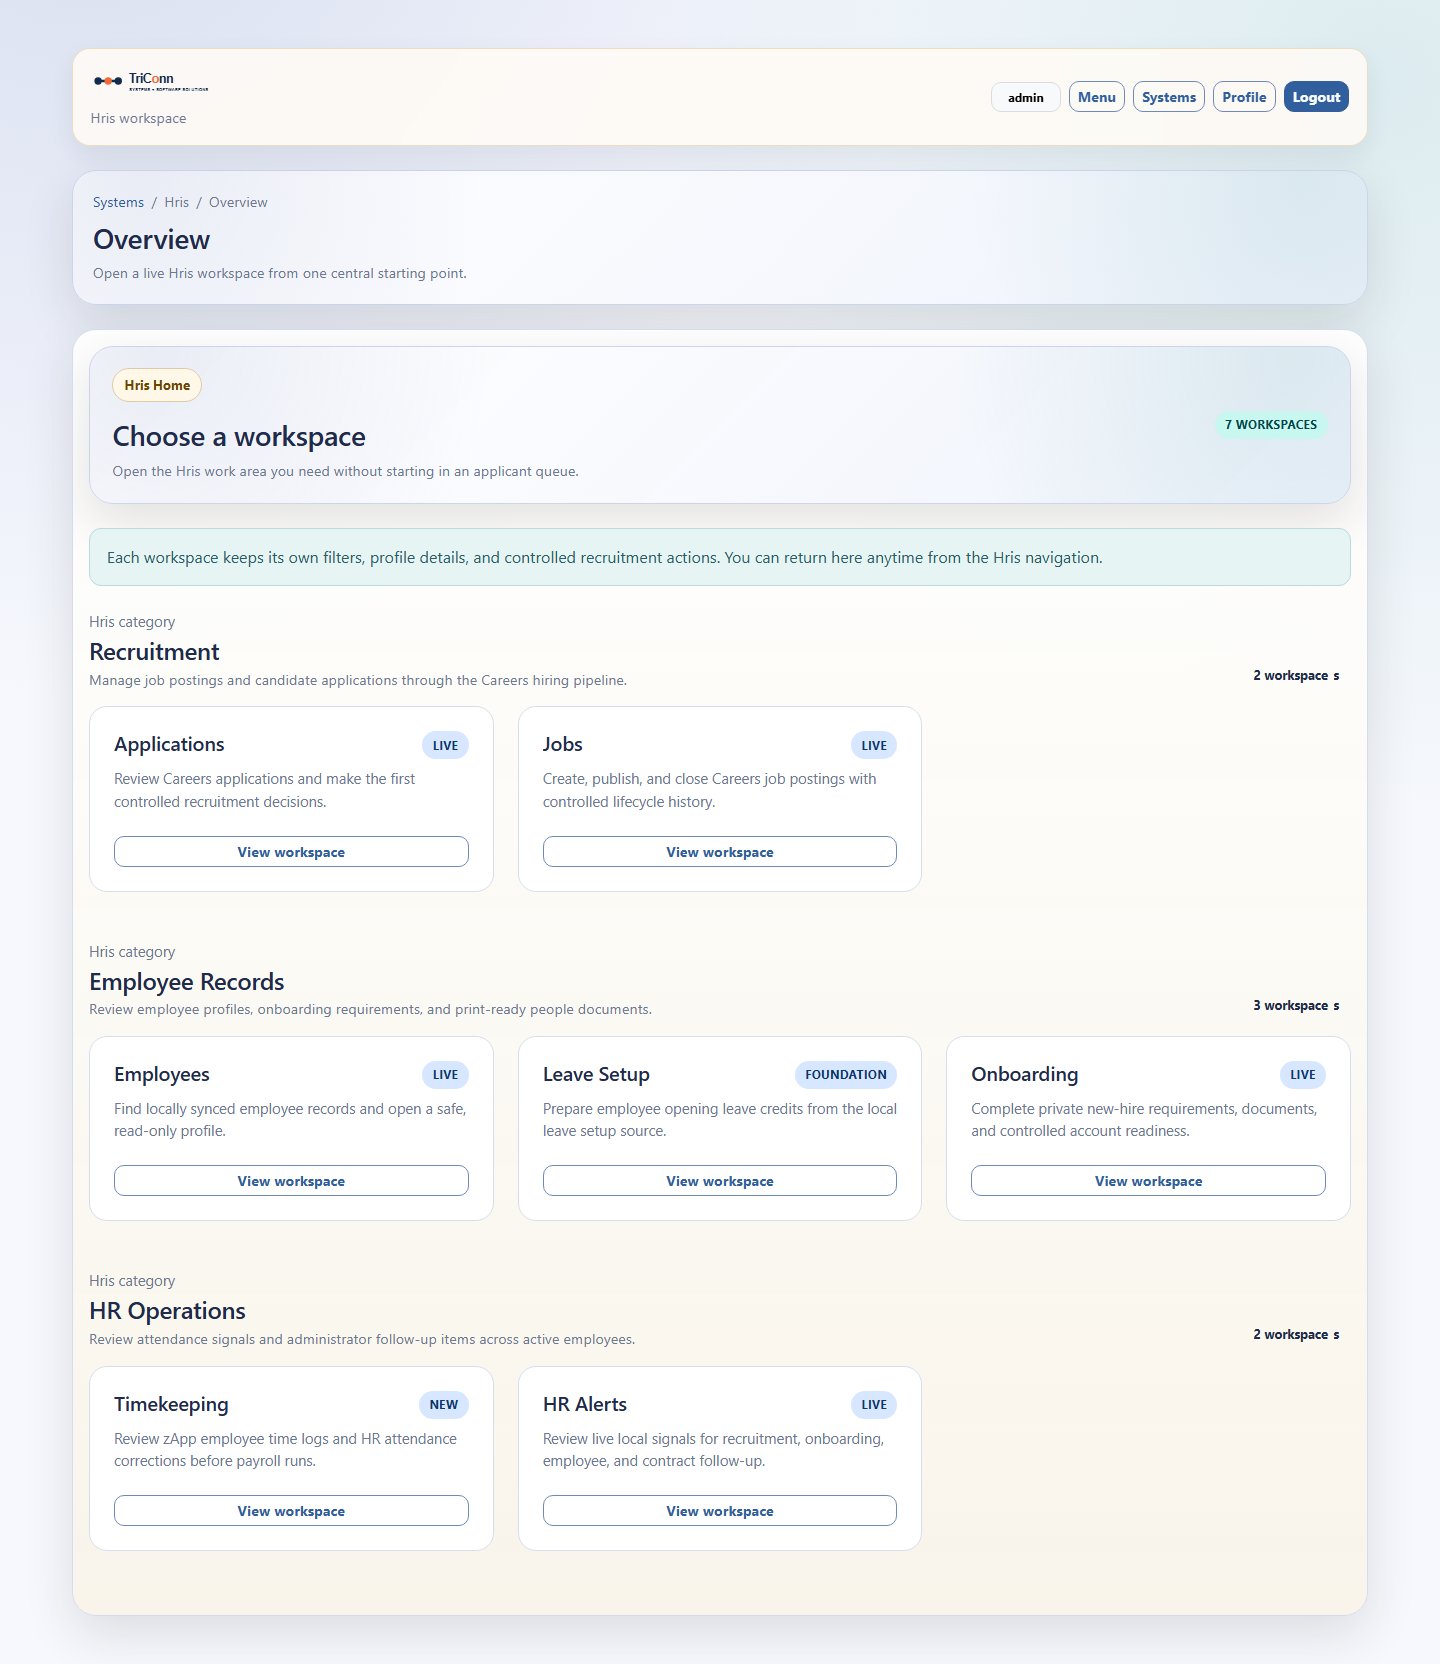Image resolution: width=1440 pixels, height=1664 pixels.
Task: Click the Employees card title
Action: point(162,1074)
